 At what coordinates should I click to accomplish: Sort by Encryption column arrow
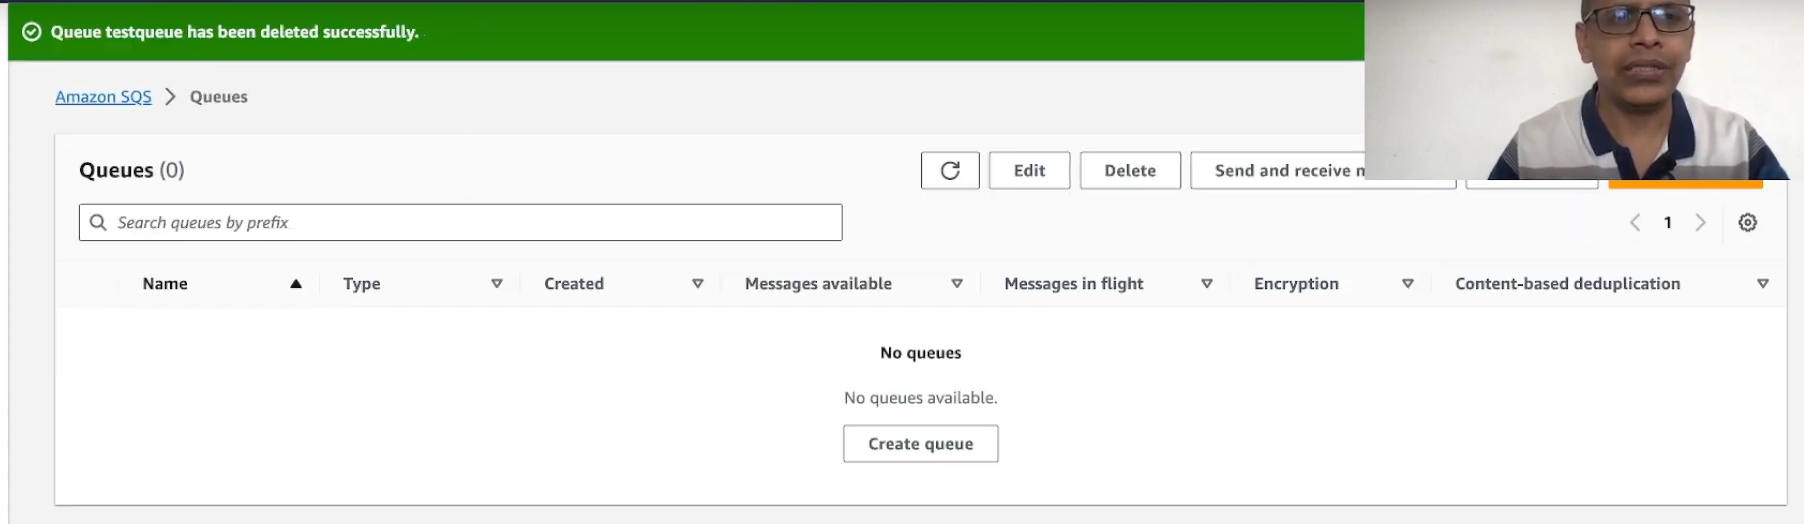pos(1408,284)
